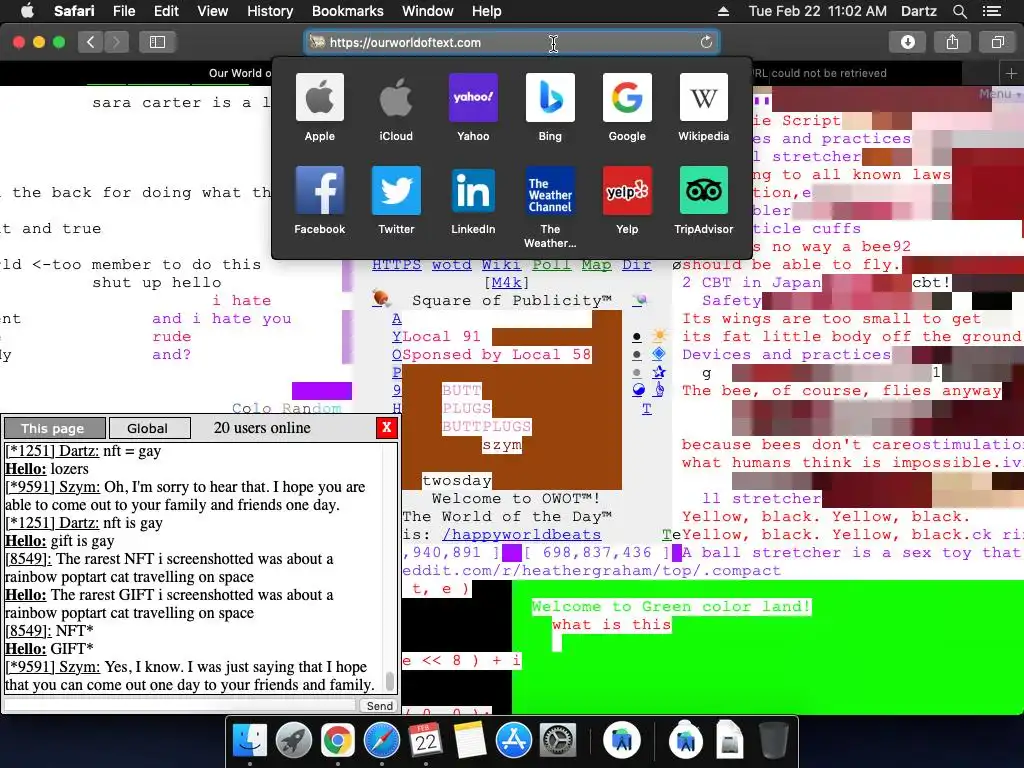The image size is (1024, 768).
Task: Add a new tab with plus button
Action: click(x=1011, y=74)
